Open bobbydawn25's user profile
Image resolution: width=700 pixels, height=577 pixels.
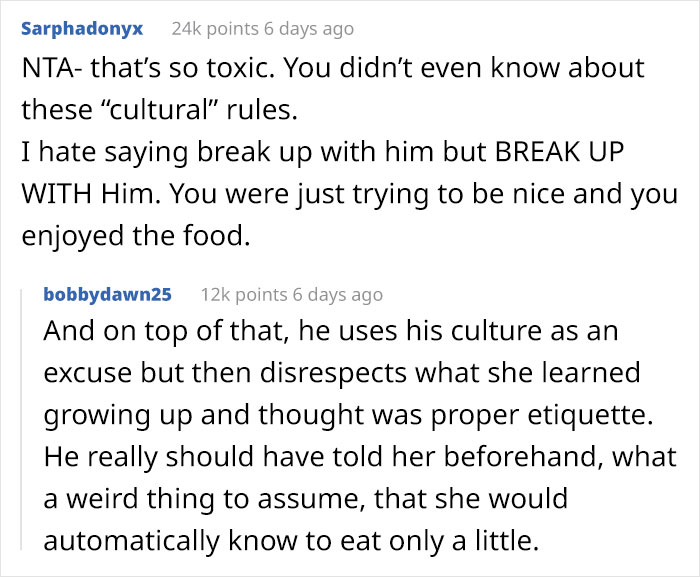[x=108, y=294]
